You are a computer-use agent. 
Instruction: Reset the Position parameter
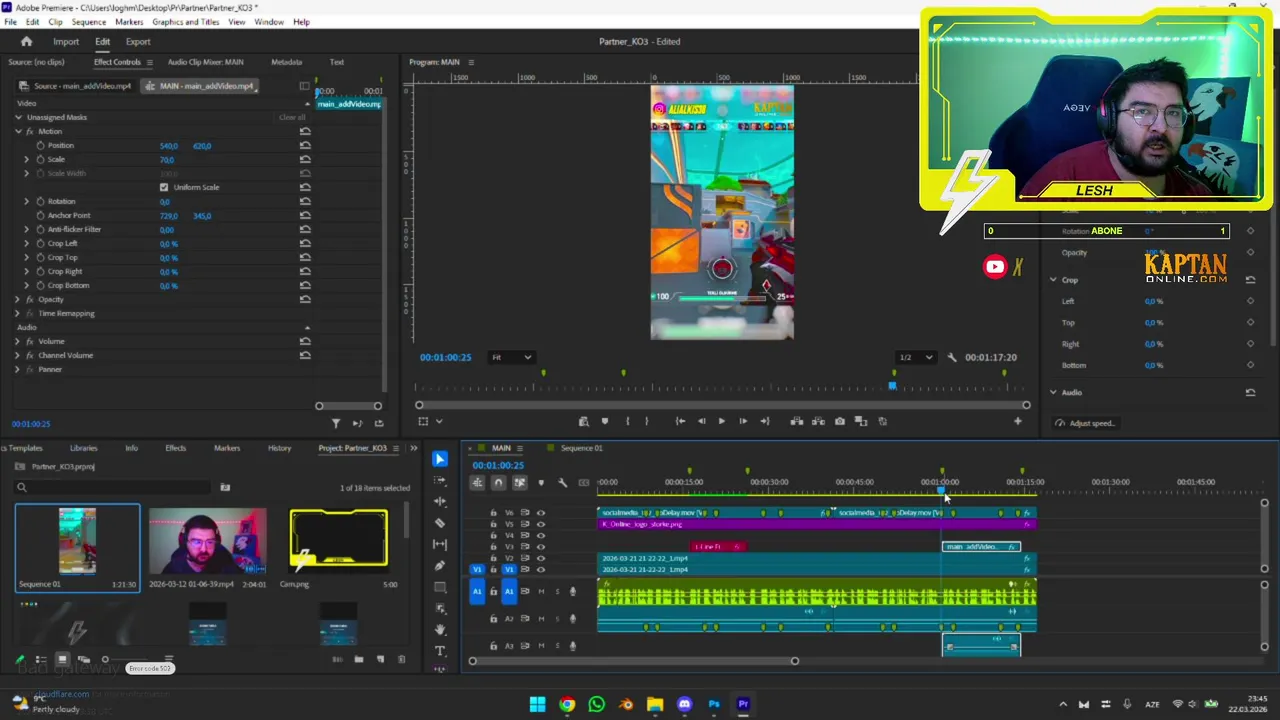[305, 145]
